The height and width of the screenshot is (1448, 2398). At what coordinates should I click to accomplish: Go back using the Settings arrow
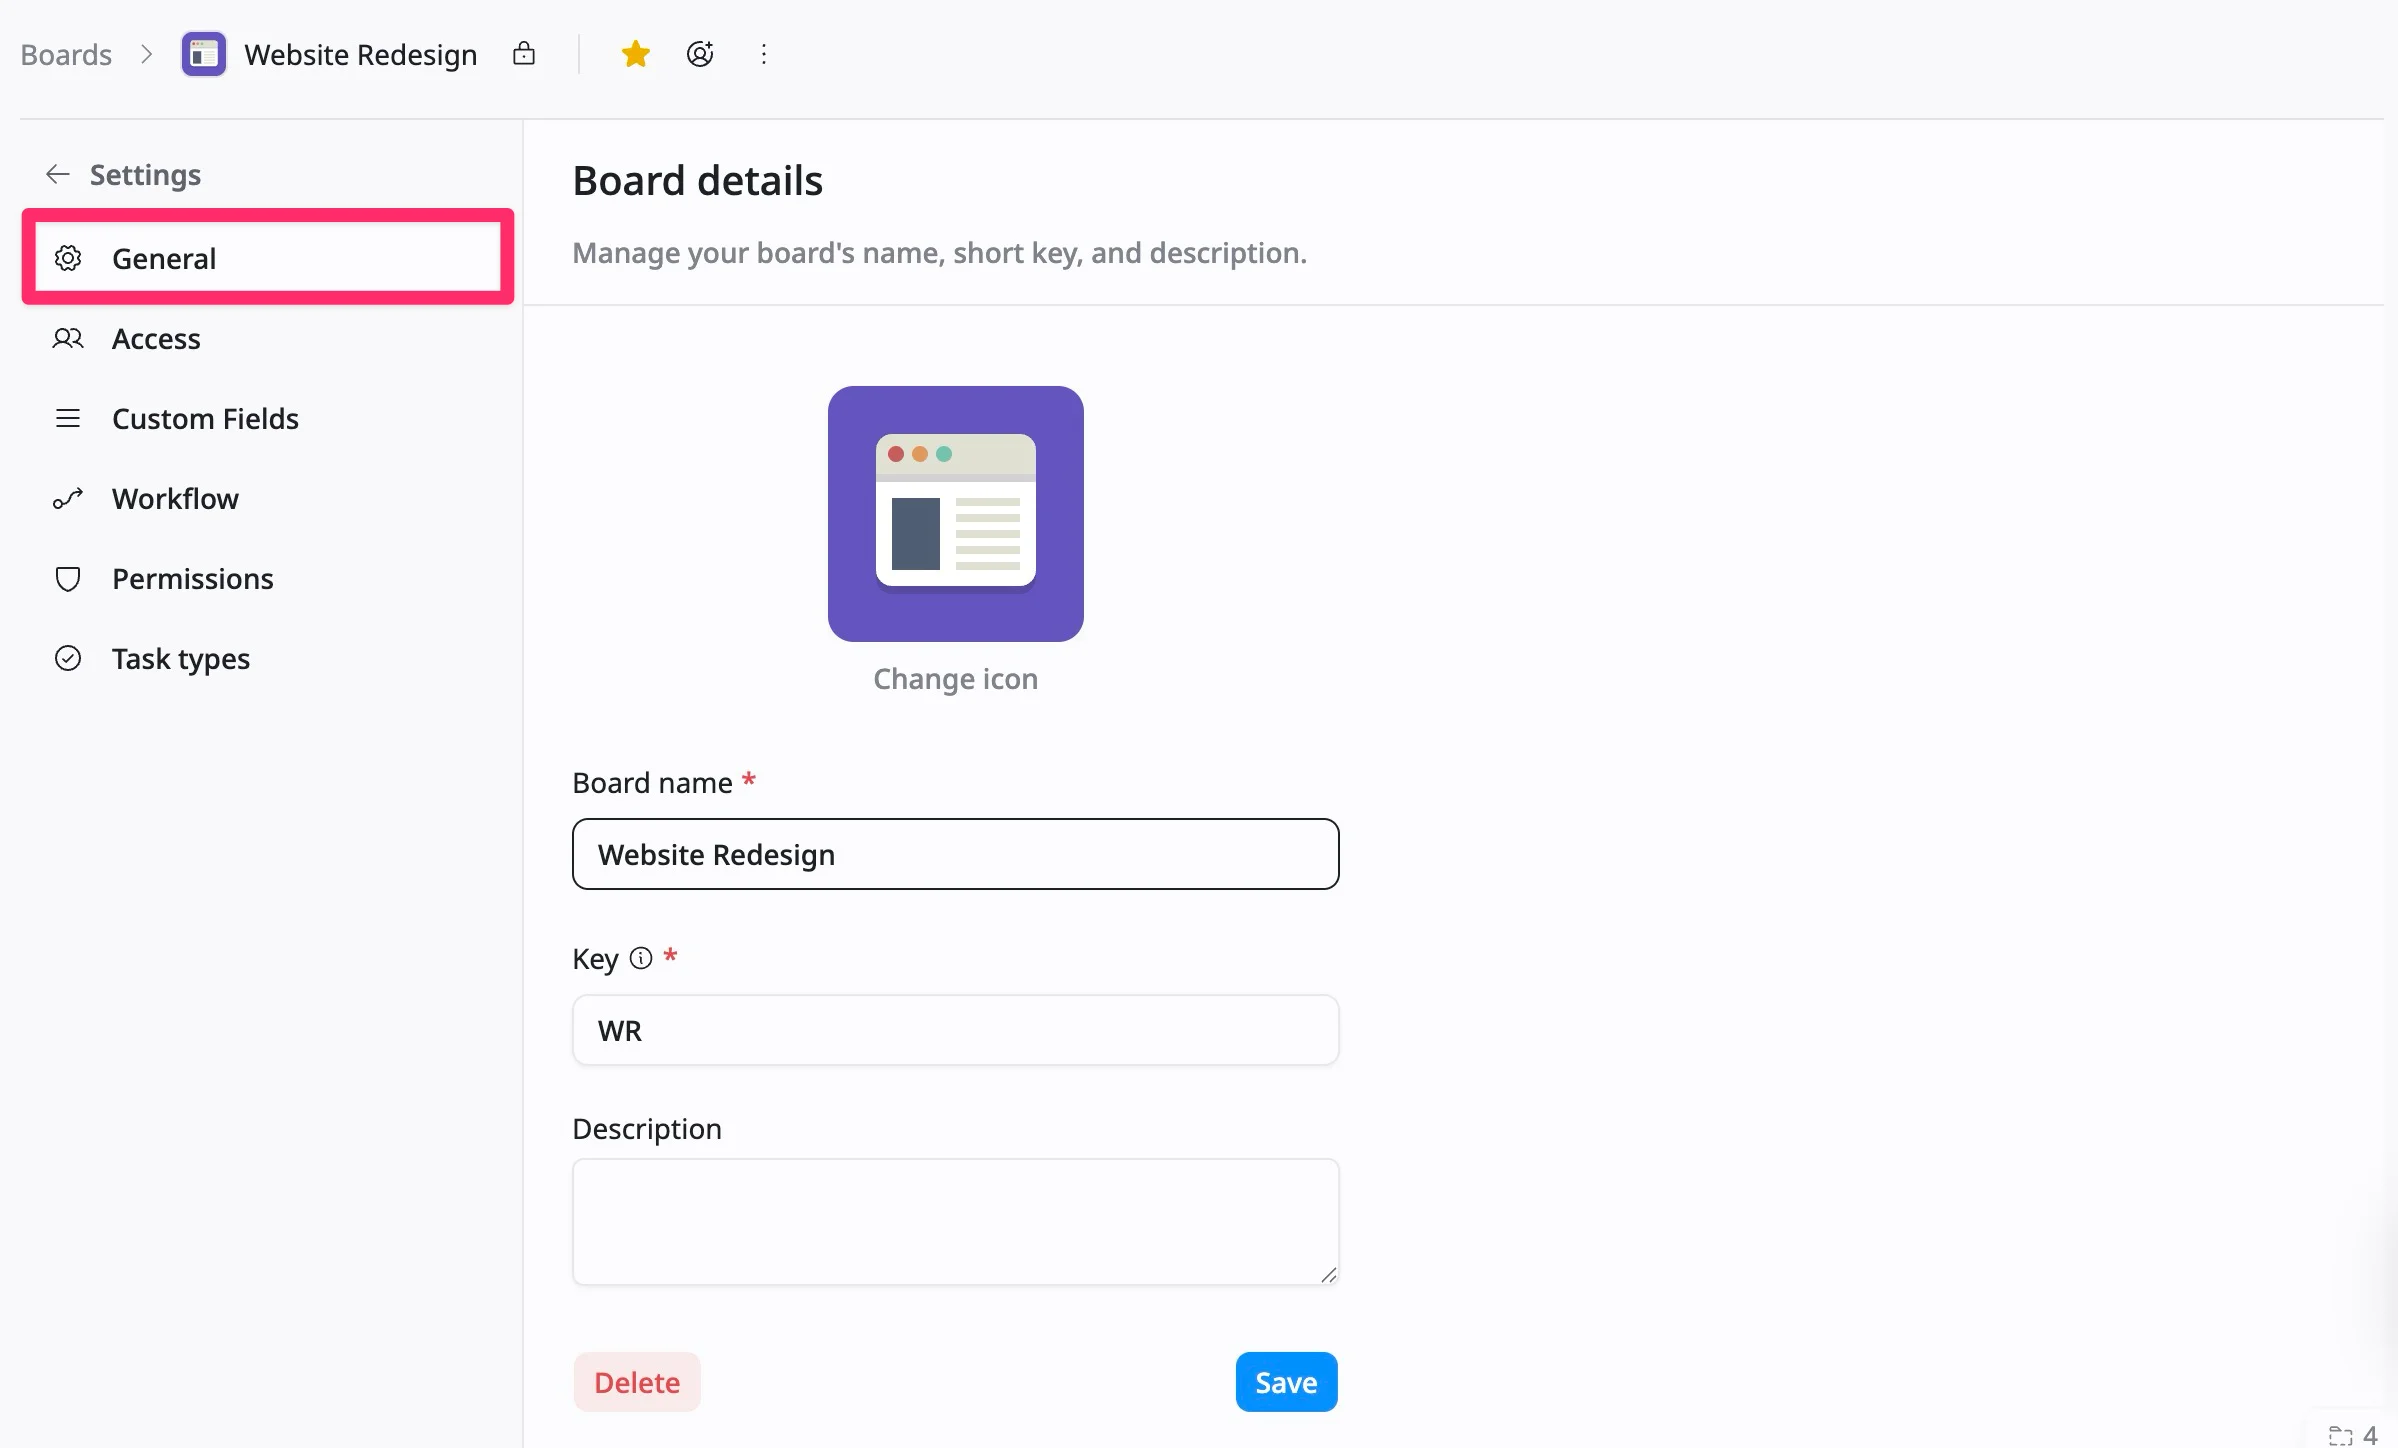click(57, 175)
